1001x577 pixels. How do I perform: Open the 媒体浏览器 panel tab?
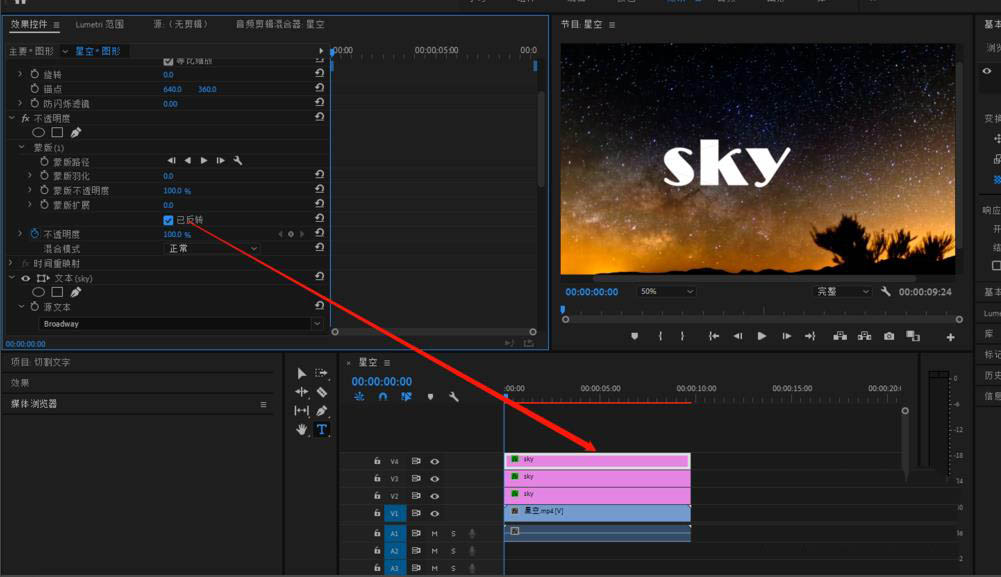(x=34, y=404)
